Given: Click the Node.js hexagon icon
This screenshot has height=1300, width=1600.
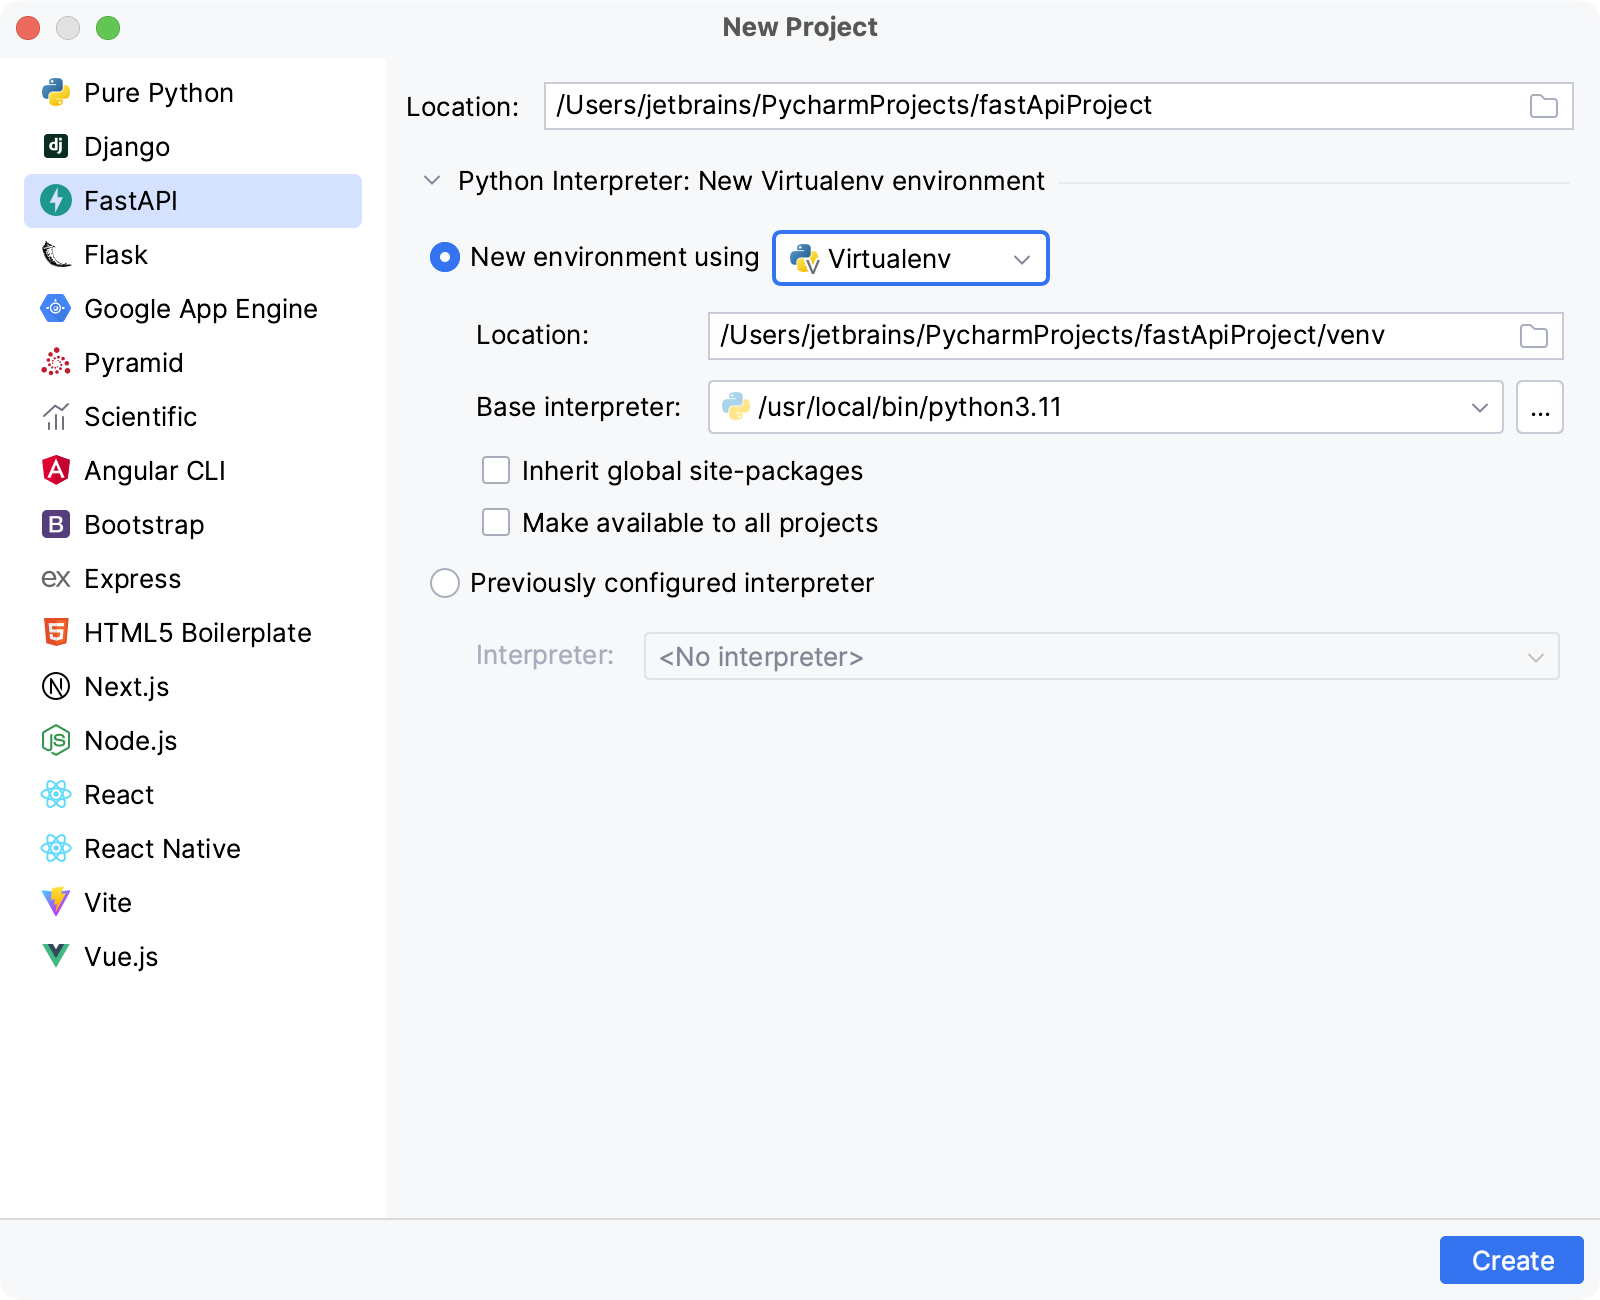Looking at the screenshot, I should pos(56,740).
